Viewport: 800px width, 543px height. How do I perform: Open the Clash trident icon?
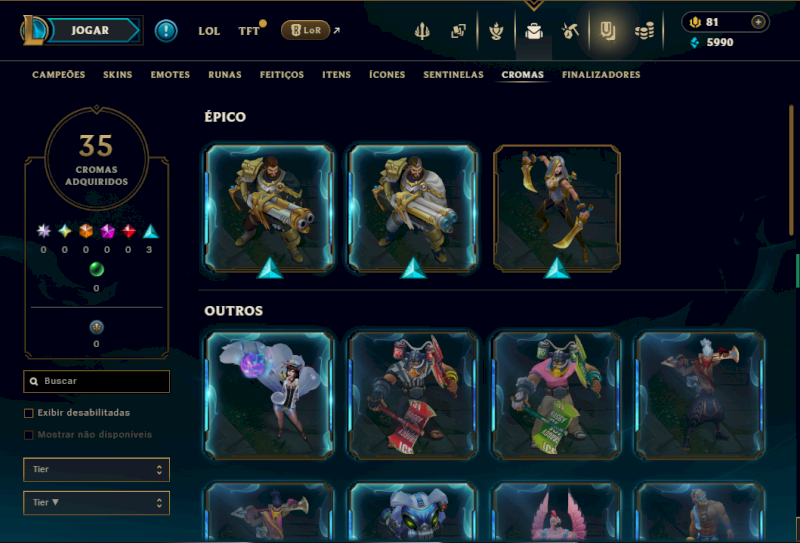click(x=422, y=32)
